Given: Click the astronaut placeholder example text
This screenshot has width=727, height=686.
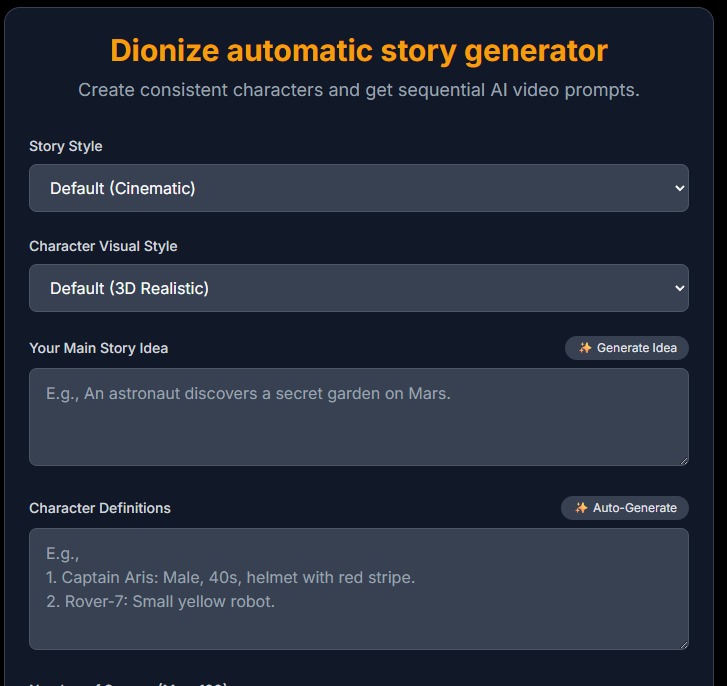Looking at the screenshot, I should [248, 394].
